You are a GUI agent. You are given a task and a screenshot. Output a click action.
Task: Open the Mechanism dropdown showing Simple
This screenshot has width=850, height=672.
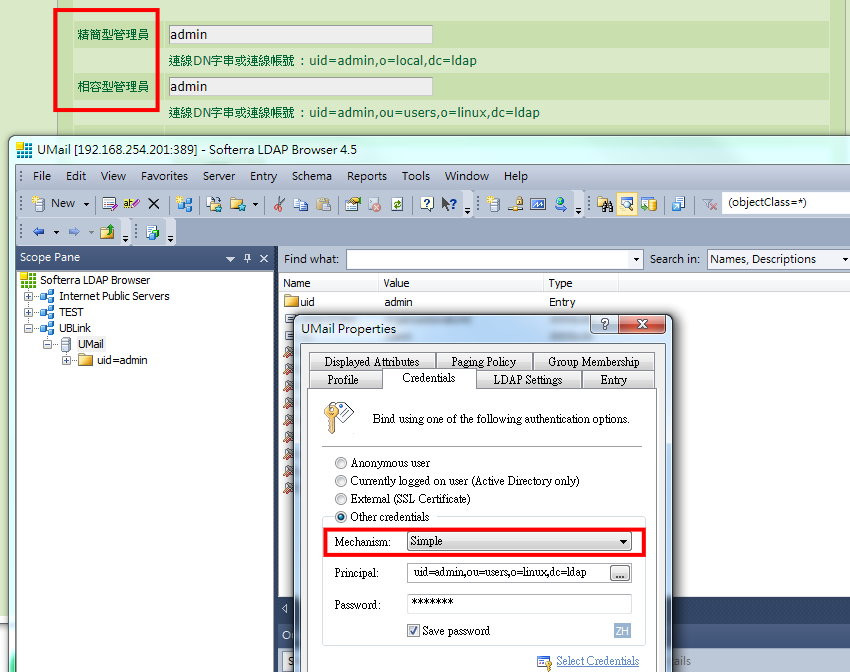click(x=519, y=541)
